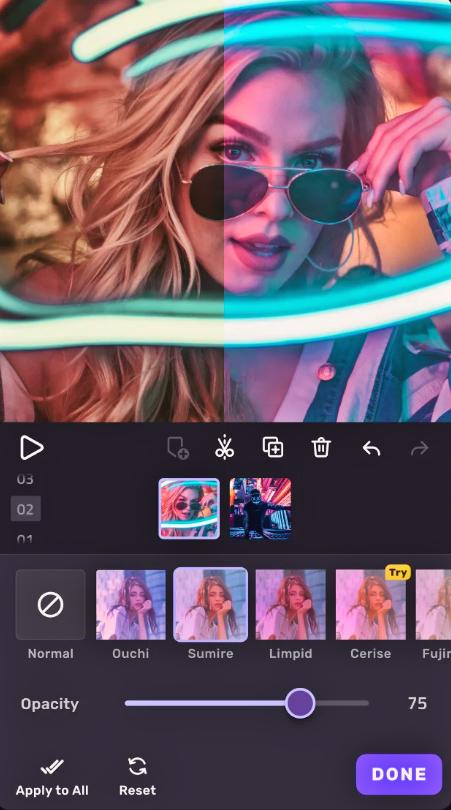451x810 pixels.
Task: Tap the Apply to All checkmarks
Action: (52, 767)
